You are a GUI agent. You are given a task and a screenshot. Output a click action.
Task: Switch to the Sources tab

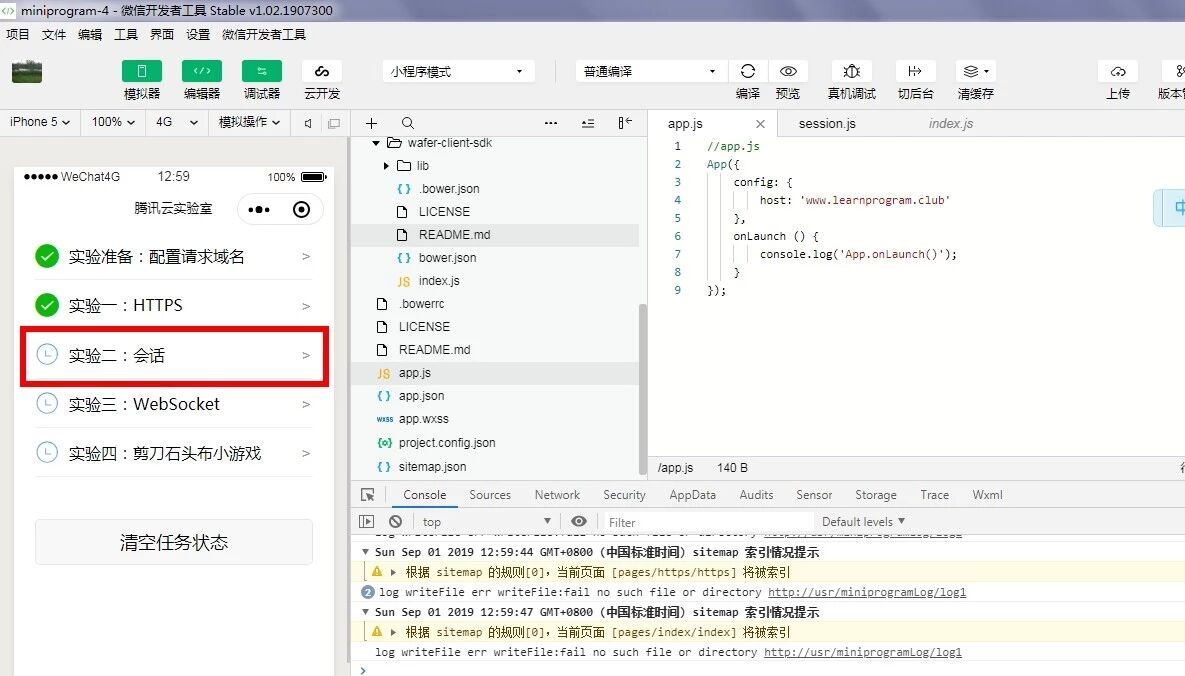pos(490,495)
